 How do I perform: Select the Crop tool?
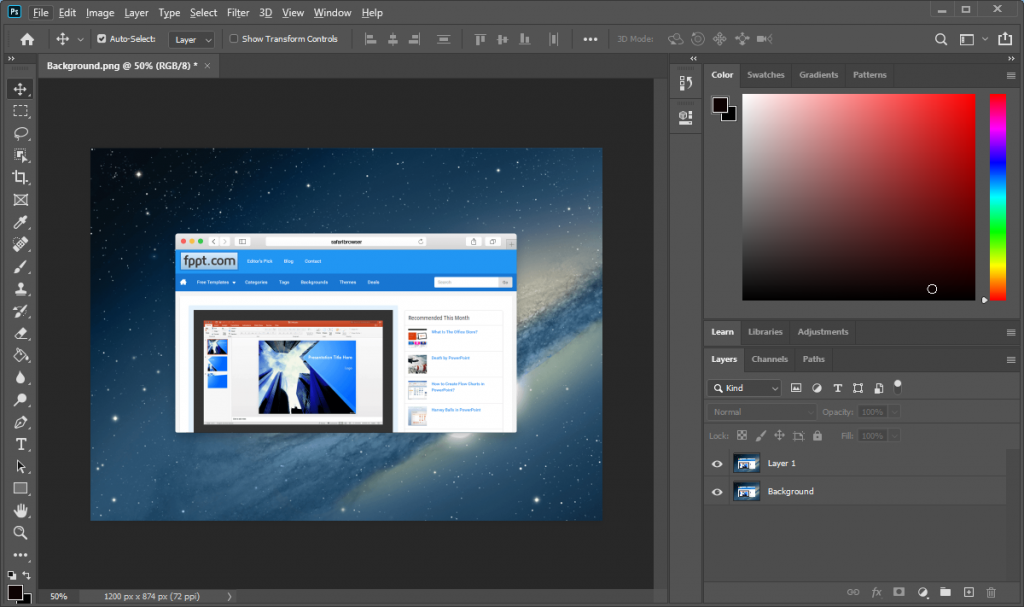tap(20, 177)
